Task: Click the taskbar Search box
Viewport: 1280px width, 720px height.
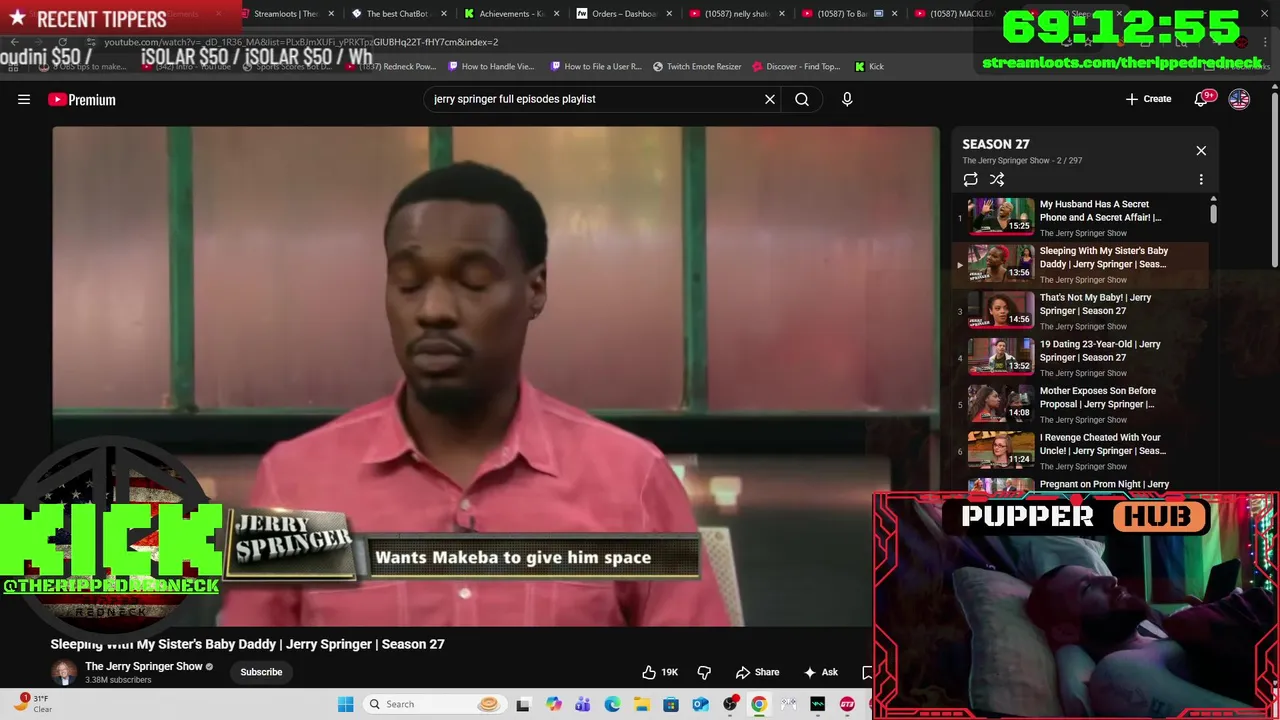Action: tap(433, 704)
